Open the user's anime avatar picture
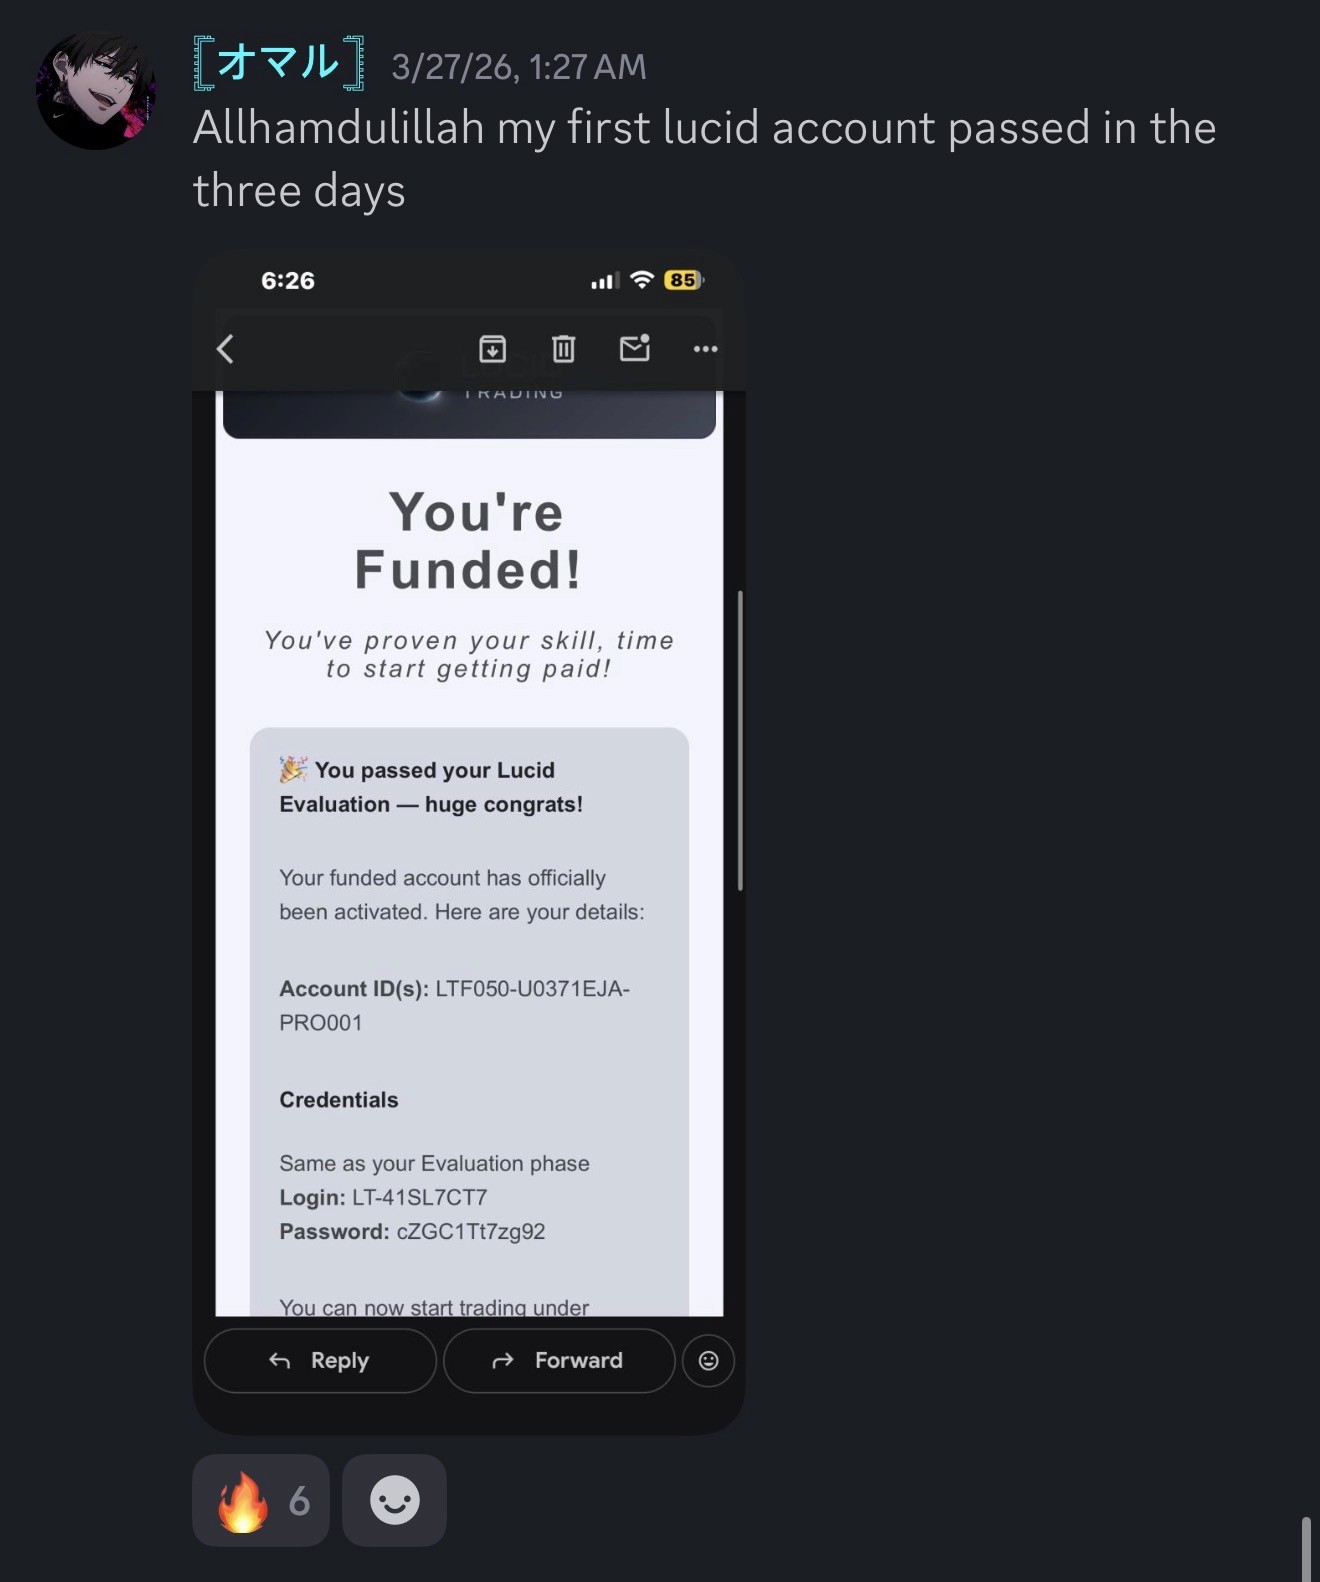Image resolution: width=1320 pixels, height=1582 pixels. (96, 90)
